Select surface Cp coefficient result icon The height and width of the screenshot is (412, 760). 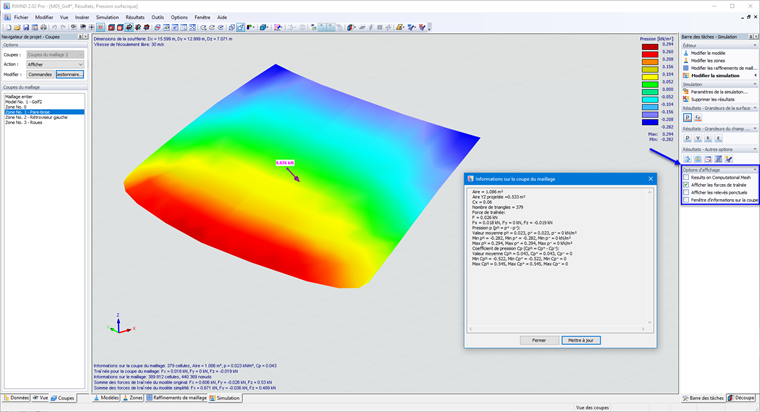pos(698,118)
